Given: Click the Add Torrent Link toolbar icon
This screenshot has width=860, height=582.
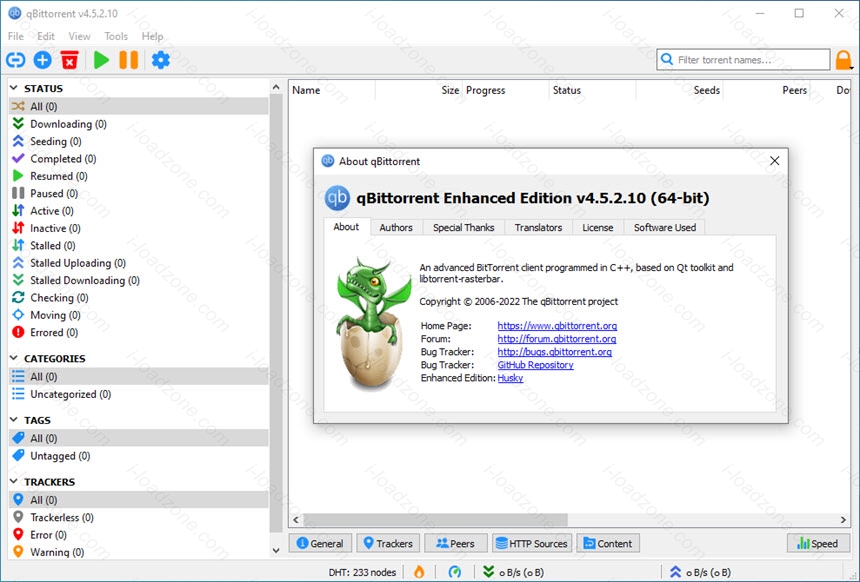Looking at the screenshot, I should click(15, 60).
